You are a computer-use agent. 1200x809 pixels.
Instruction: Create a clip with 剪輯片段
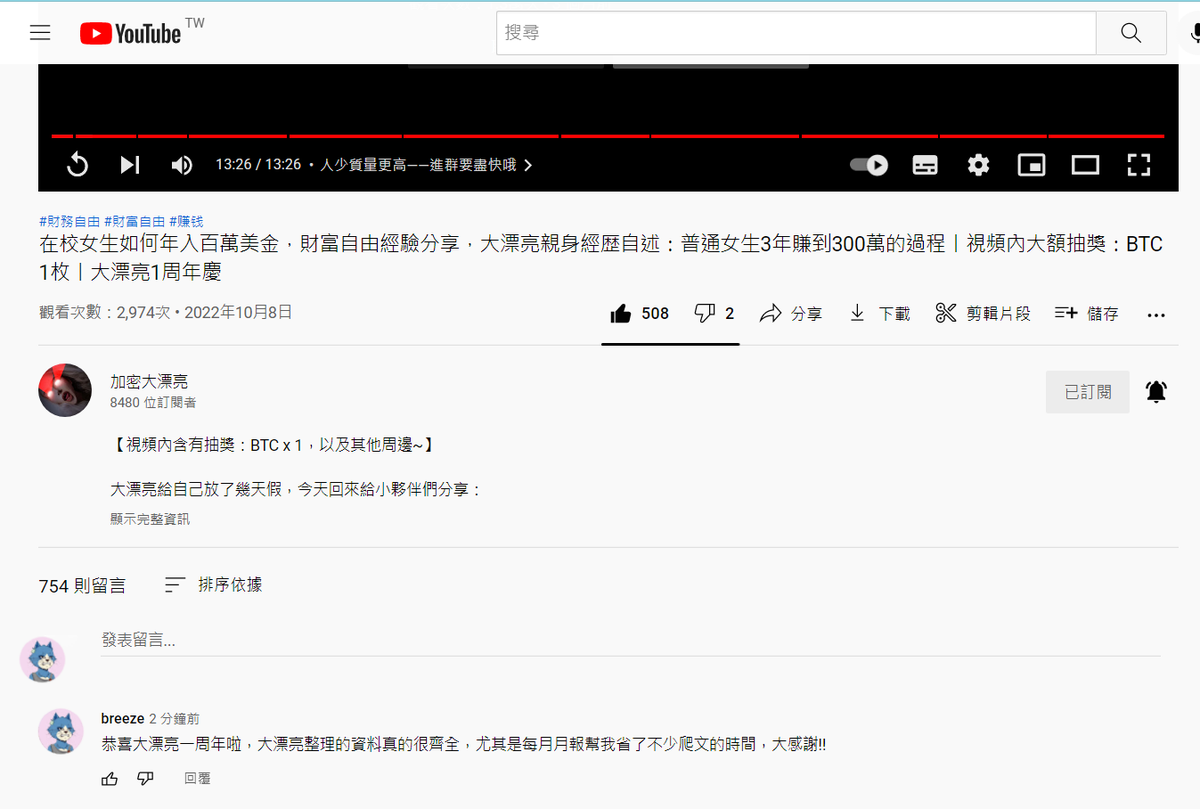click(982, 314)
